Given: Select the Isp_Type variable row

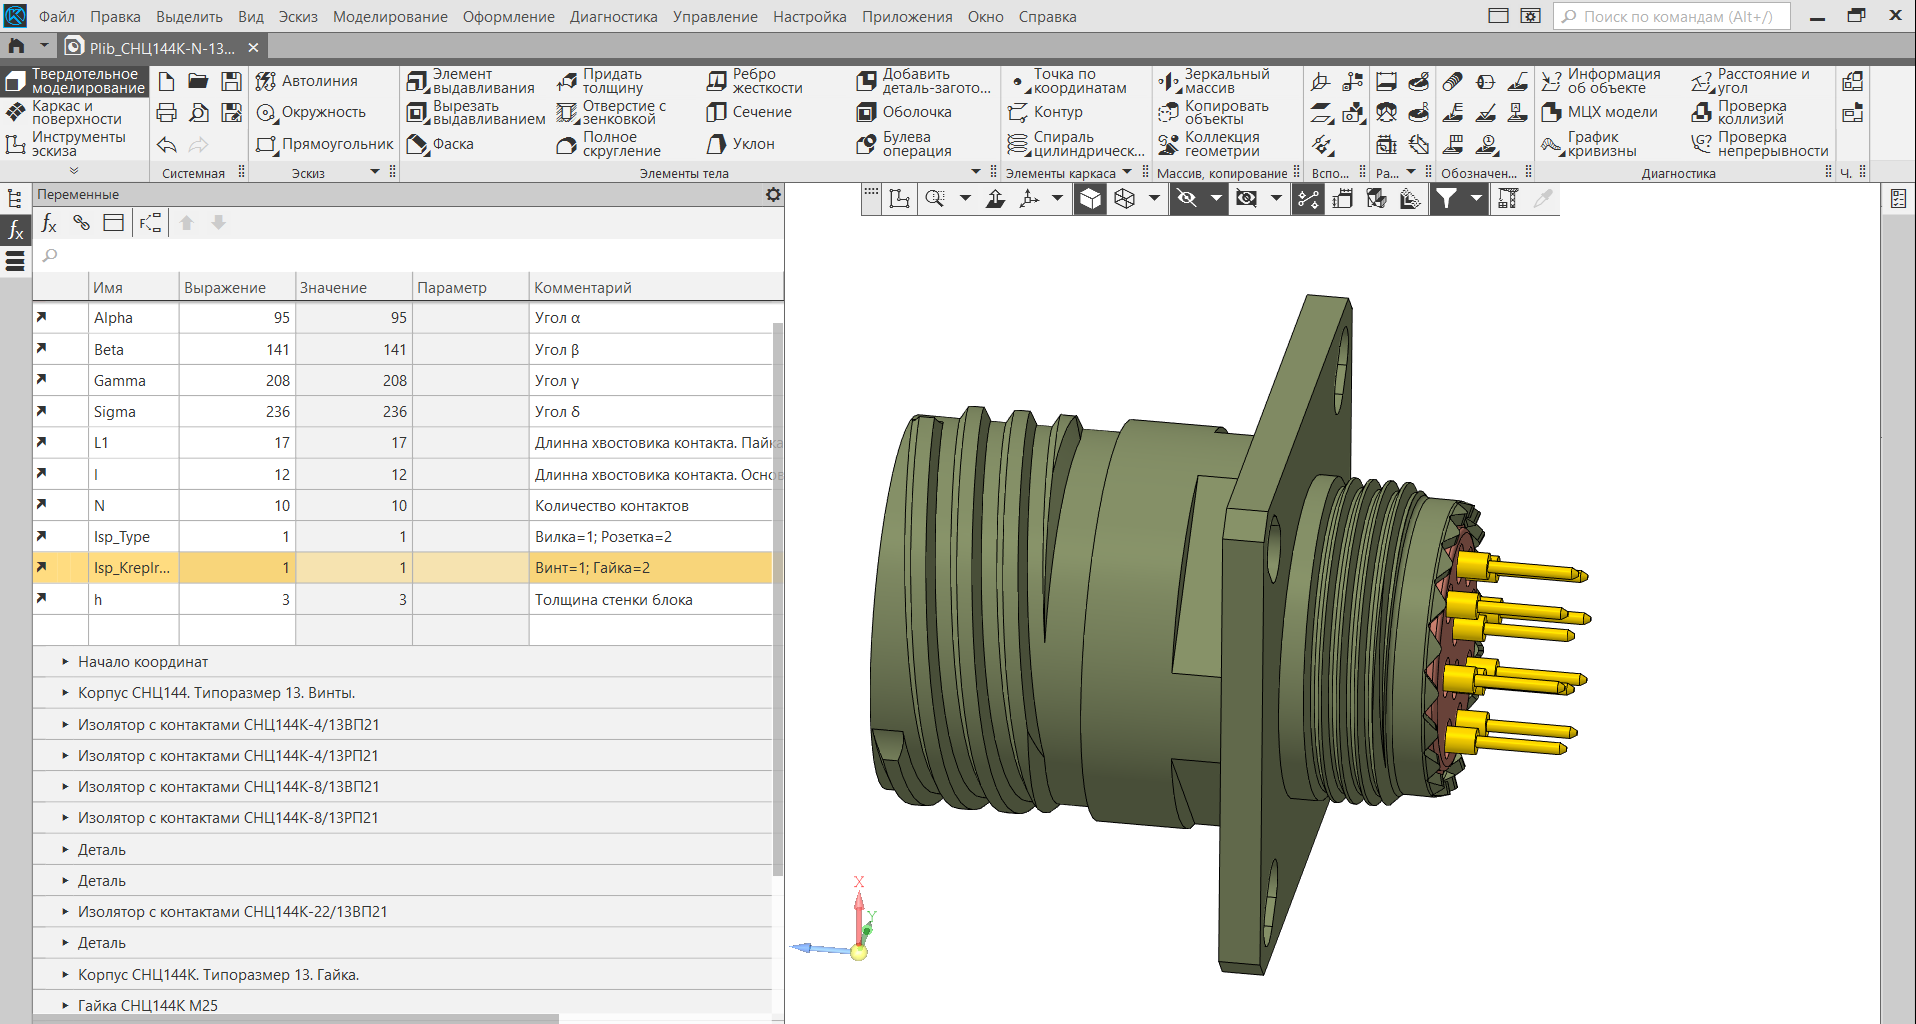Looking at the screenshot, I should [x=122, y=537].
